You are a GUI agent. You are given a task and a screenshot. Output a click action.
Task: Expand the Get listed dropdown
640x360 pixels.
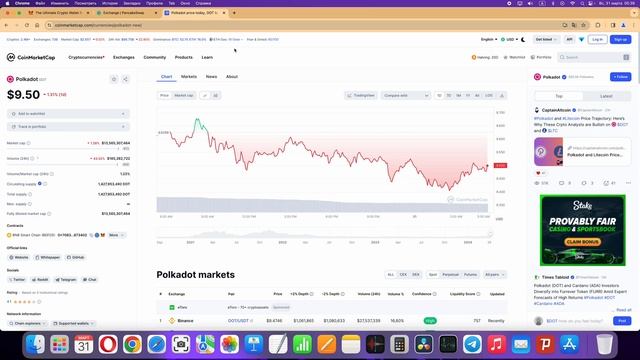(546, 40)
